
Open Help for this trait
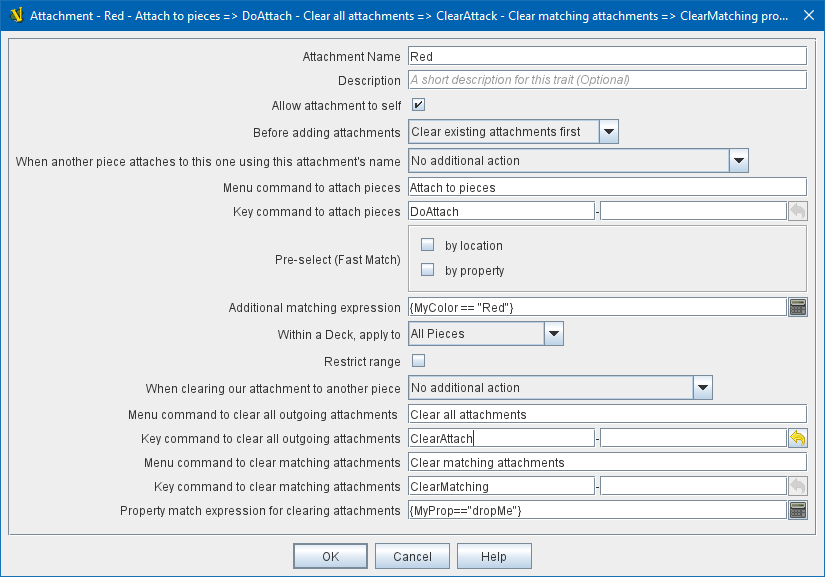[493, 556]
